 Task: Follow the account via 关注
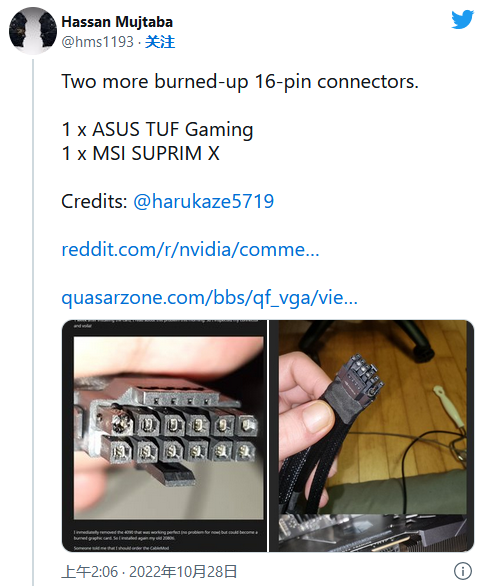point(160,42)
